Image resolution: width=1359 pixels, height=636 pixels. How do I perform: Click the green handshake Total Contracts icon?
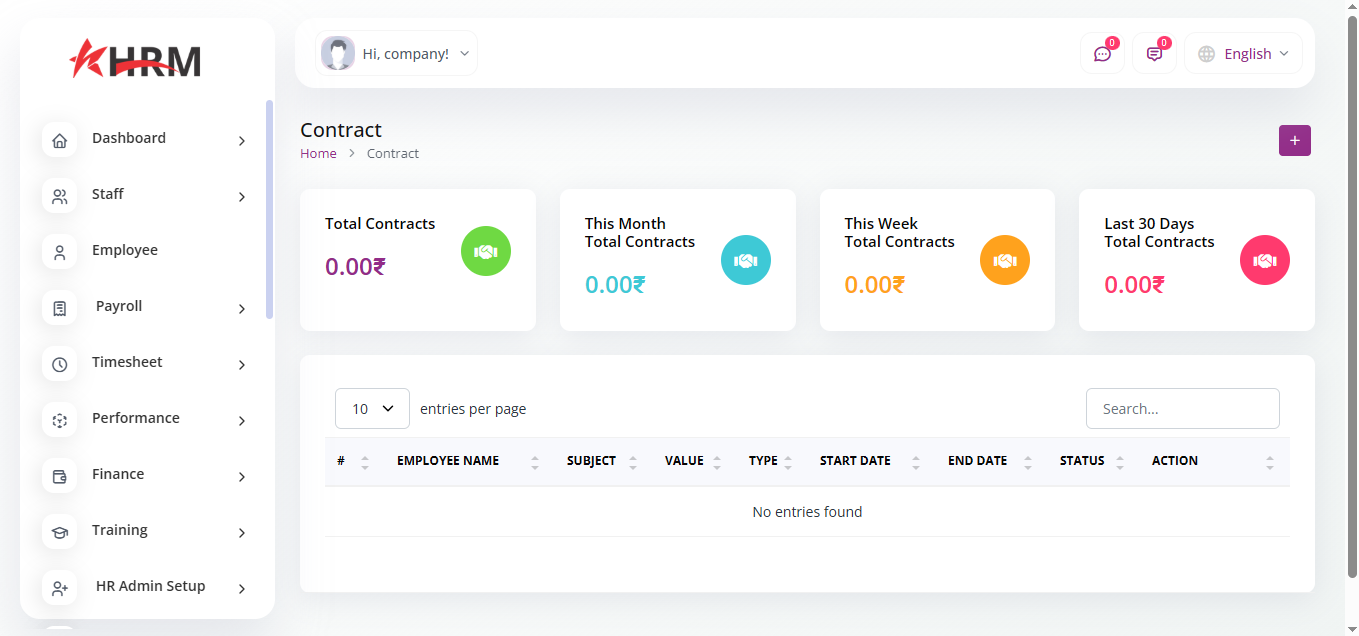(x=486, y=251)
